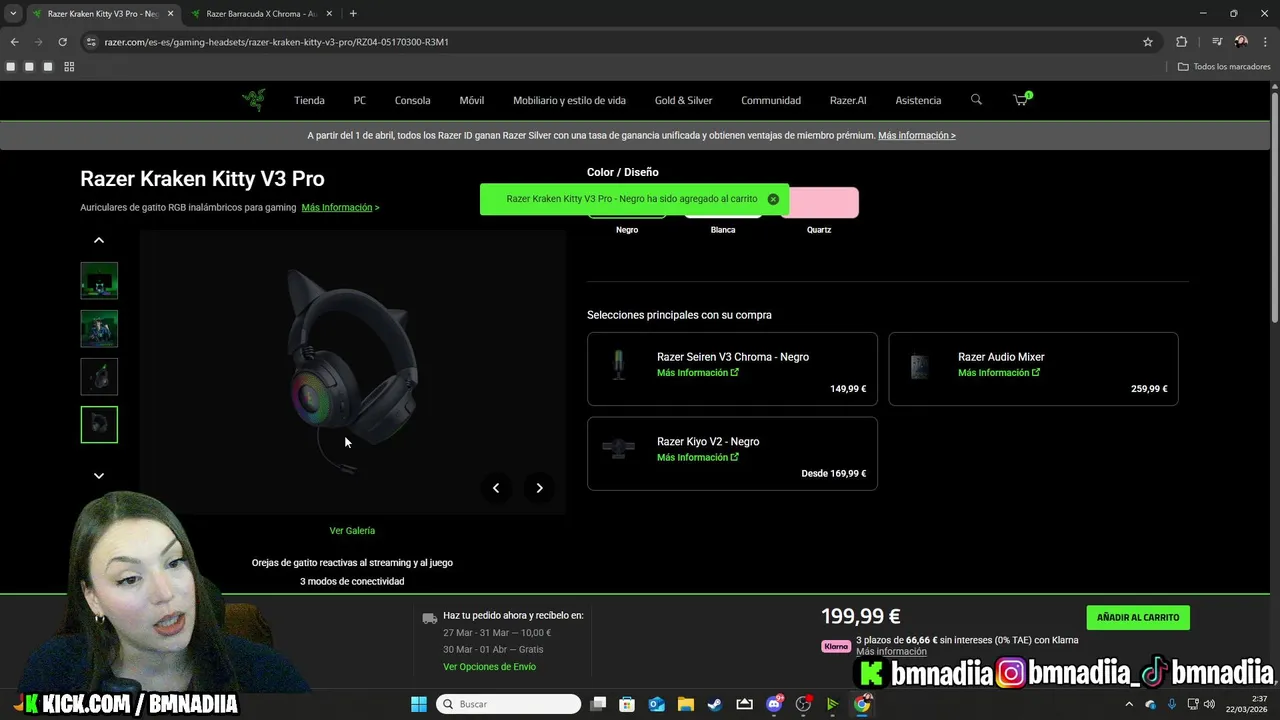Open the media control icon in Chrome toolbar

click(1217, 42)
